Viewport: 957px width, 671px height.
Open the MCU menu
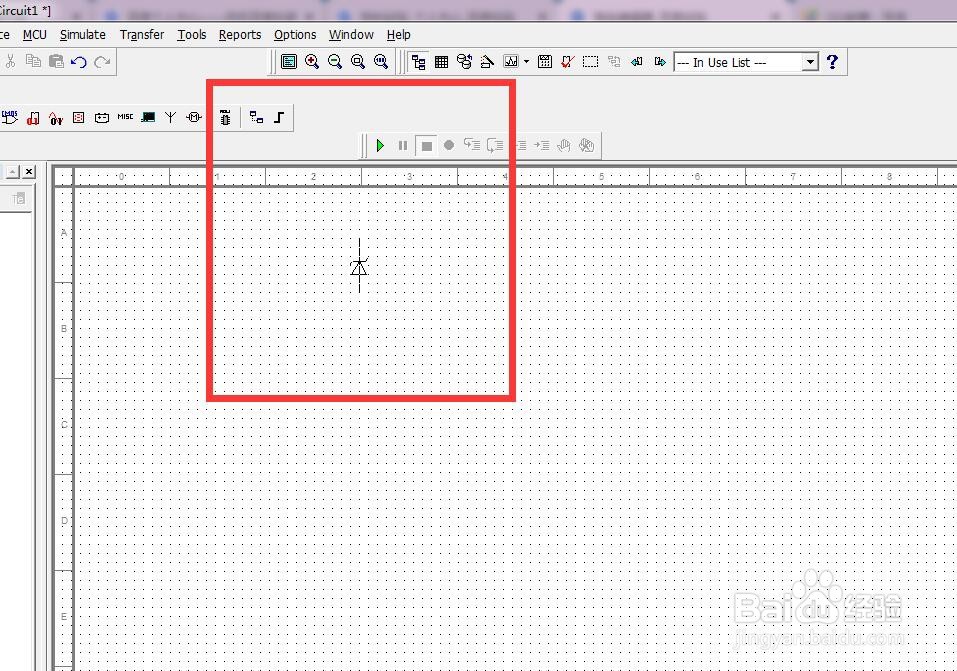pyautogui.click(x=35, y=35)
